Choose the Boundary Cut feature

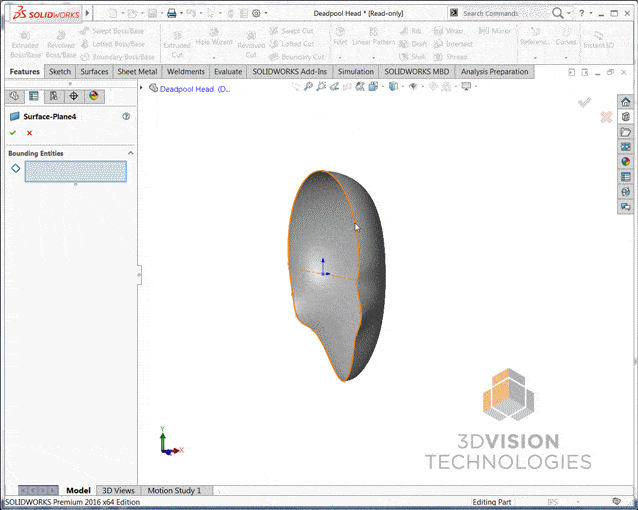(x=297, y=57)
